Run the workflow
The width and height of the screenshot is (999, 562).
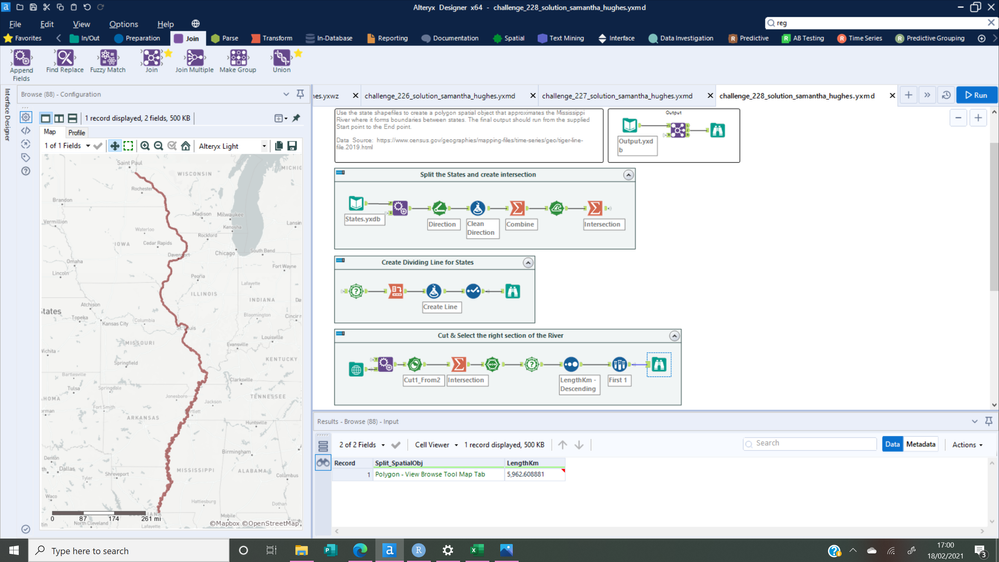pos(976,95)
